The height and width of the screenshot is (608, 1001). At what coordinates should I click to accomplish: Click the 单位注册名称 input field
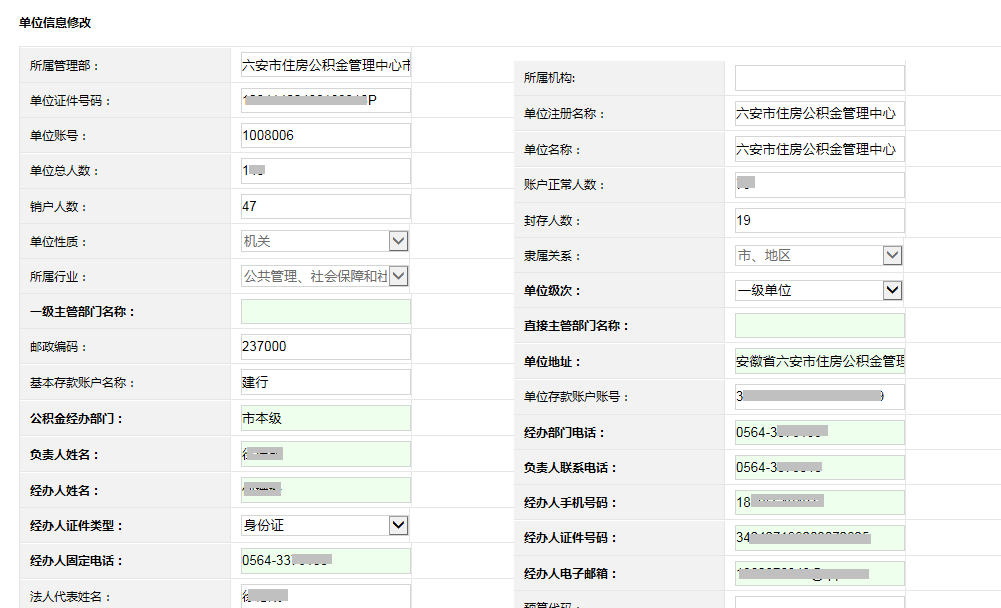[x=819, y=113]
